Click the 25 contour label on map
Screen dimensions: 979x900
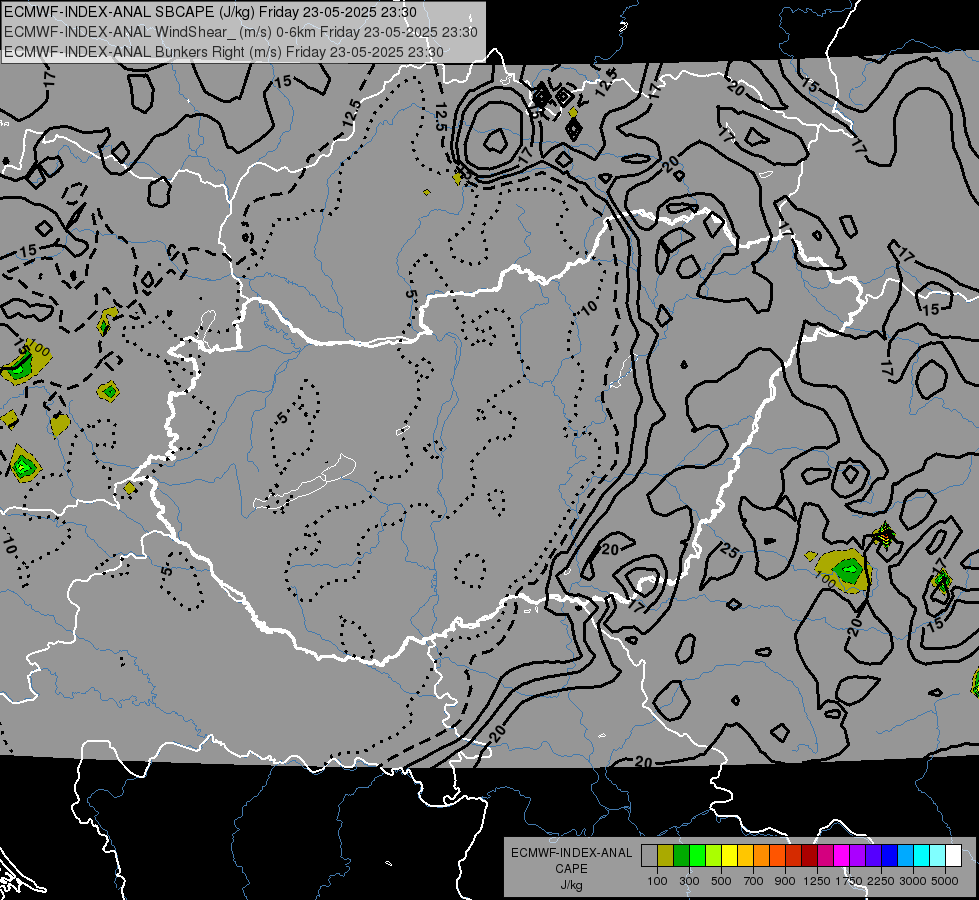coord(729,550)
